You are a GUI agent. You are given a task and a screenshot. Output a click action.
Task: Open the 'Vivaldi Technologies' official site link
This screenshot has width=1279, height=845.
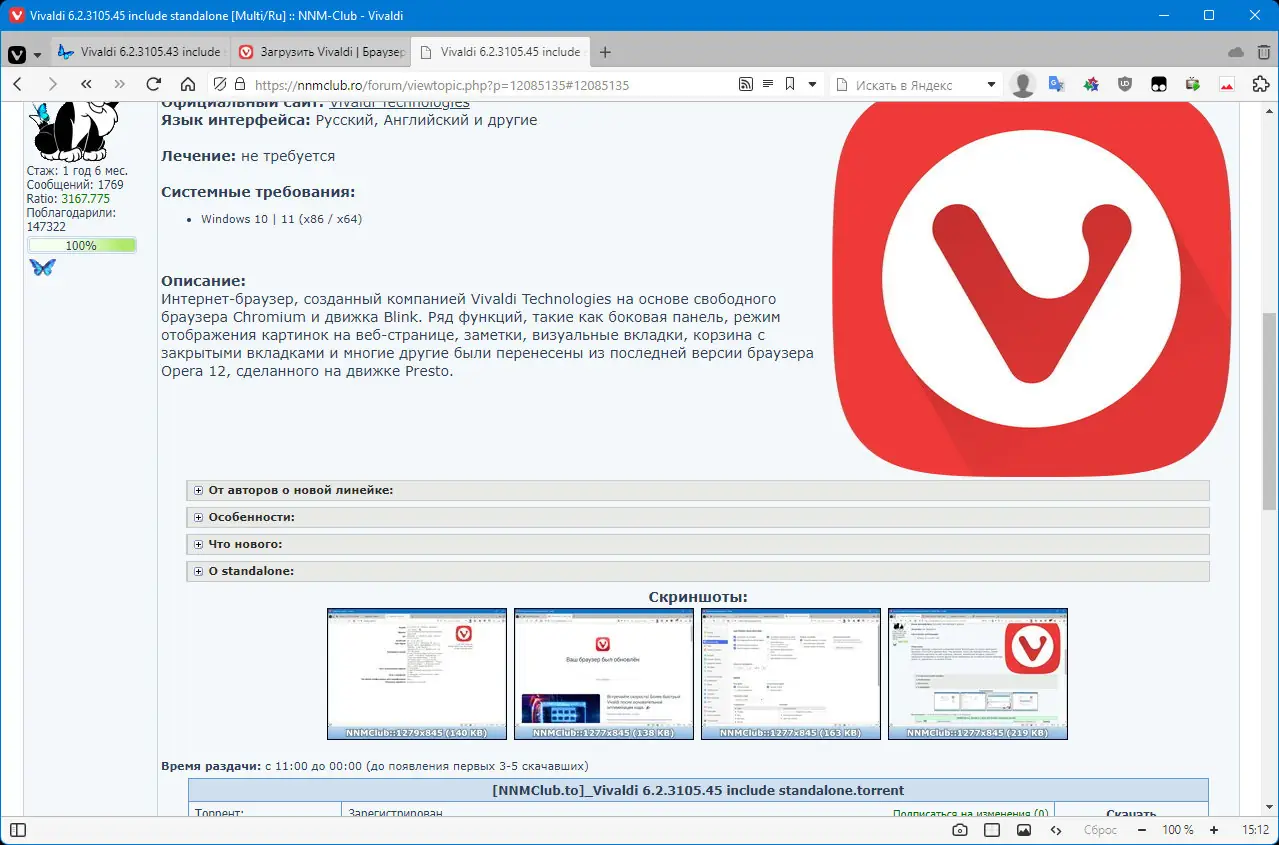pos(399,103)
